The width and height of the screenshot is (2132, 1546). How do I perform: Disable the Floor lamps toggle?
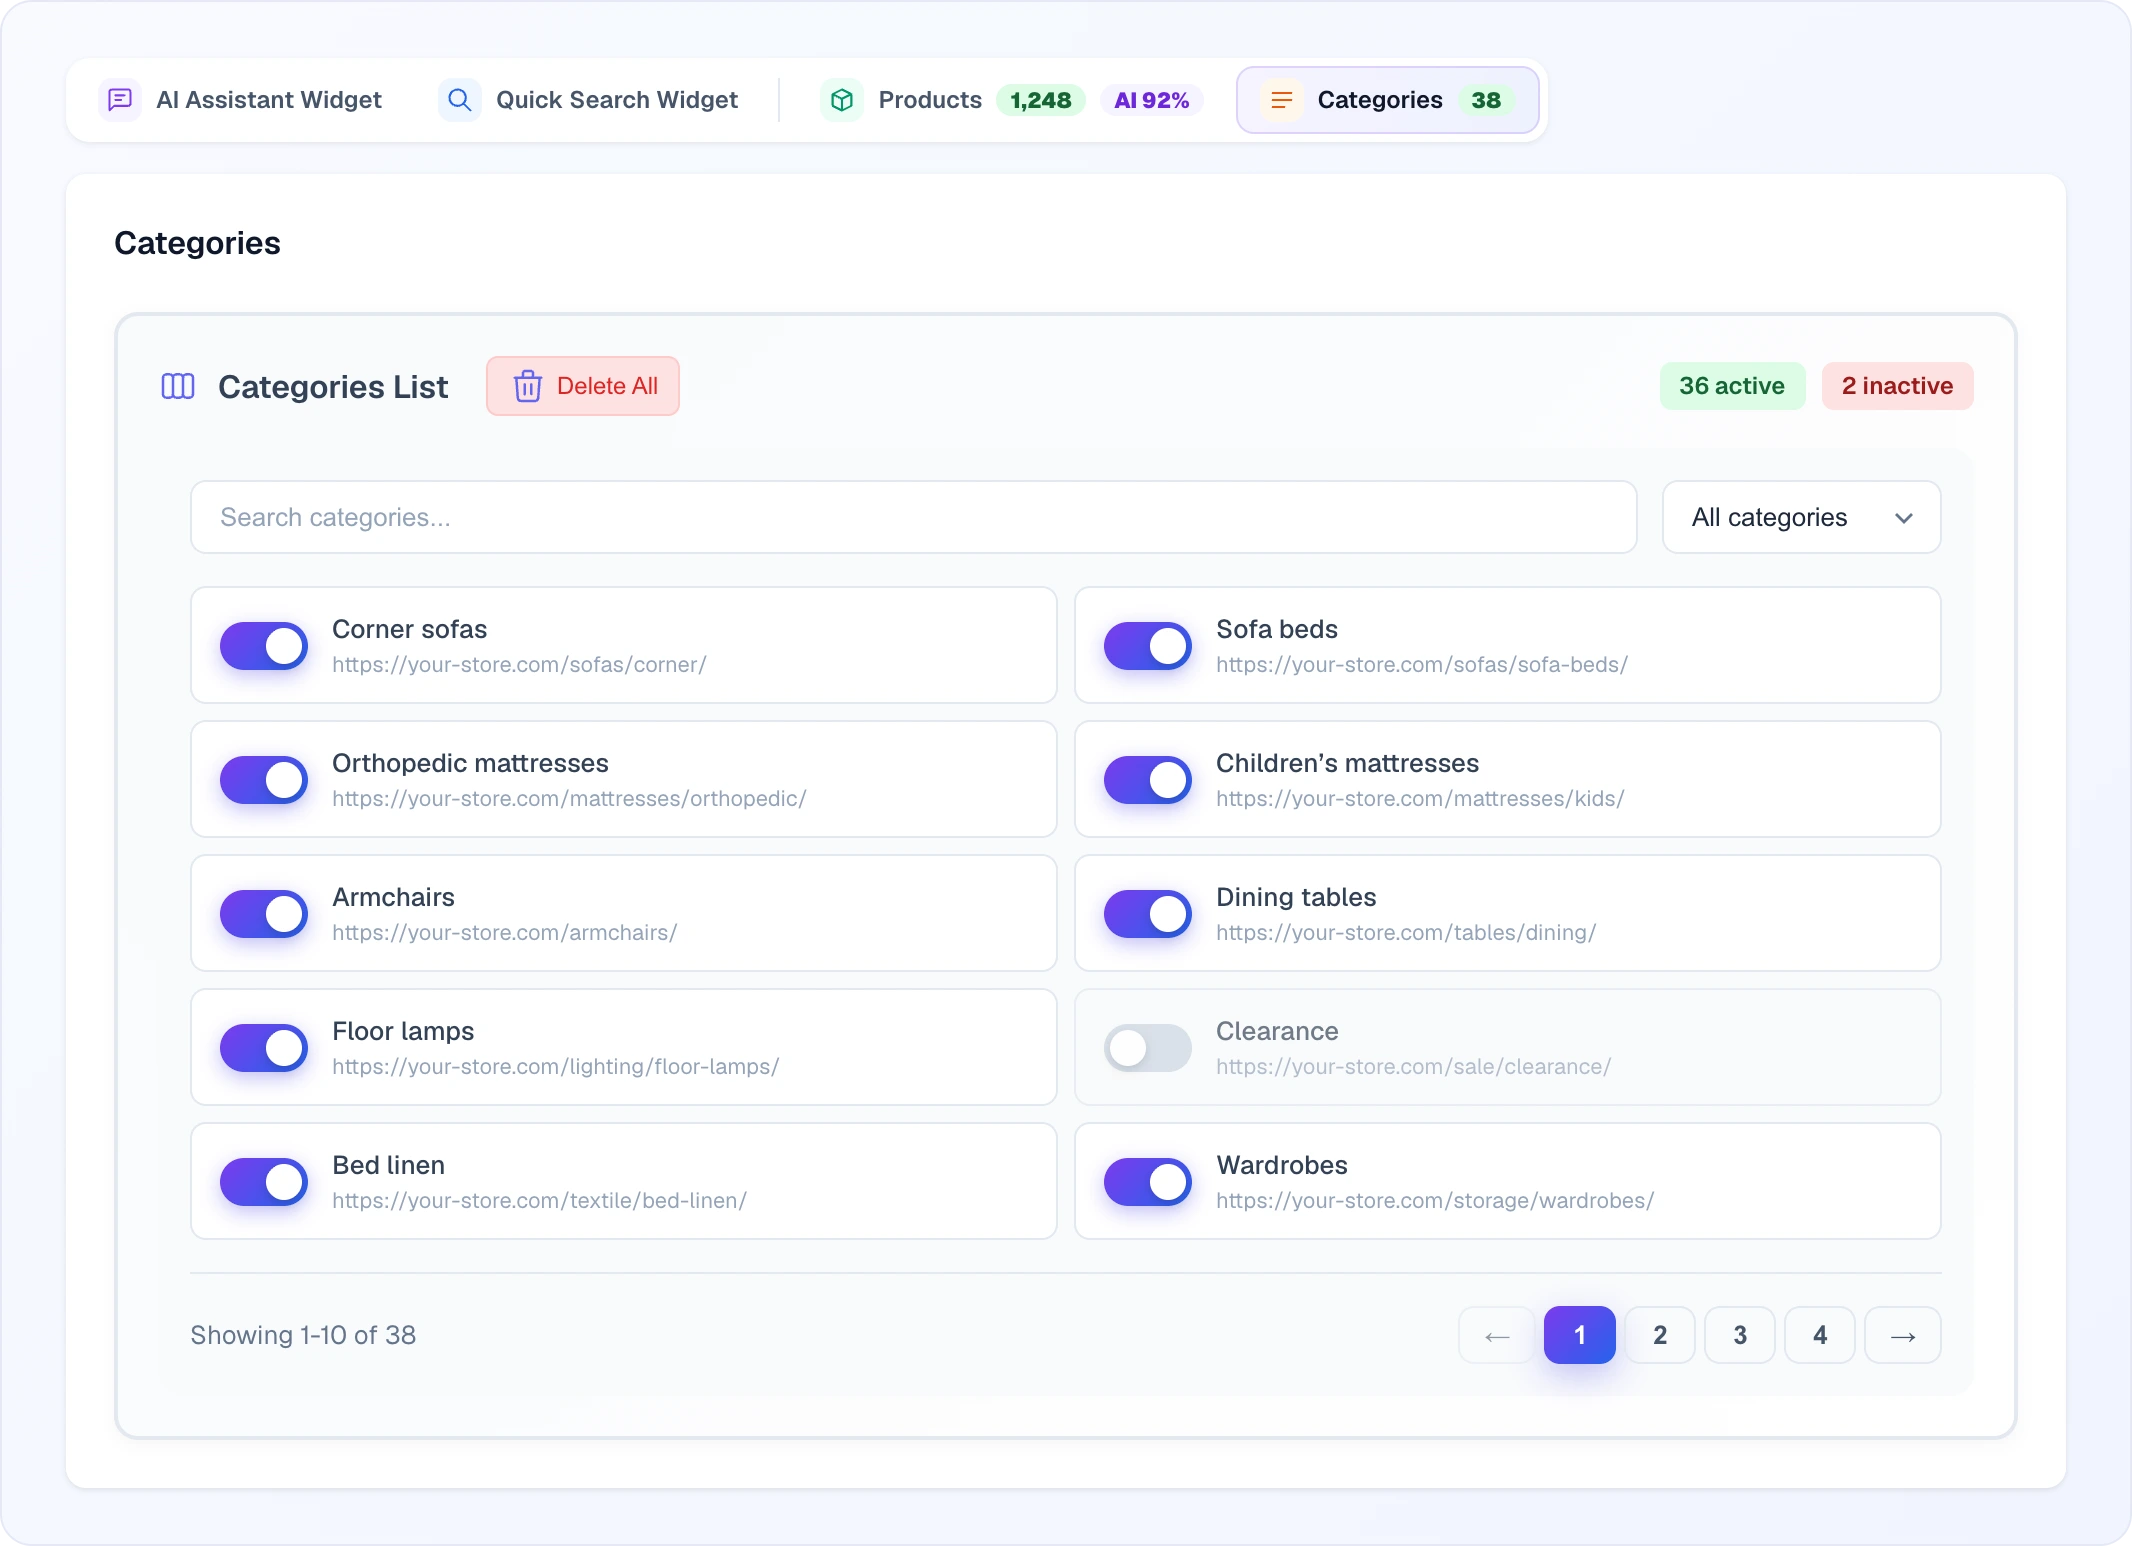coord(264,1048)
